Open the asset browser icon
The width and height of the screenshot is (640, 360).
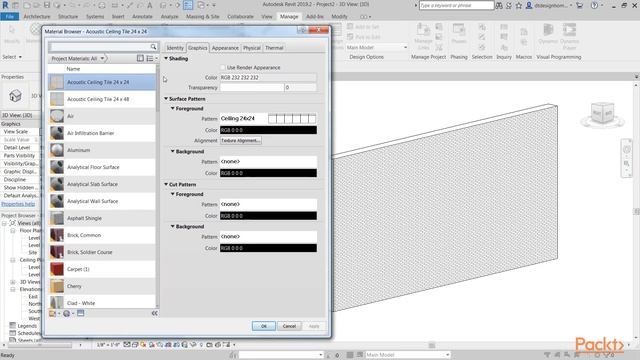pos(80,313)
